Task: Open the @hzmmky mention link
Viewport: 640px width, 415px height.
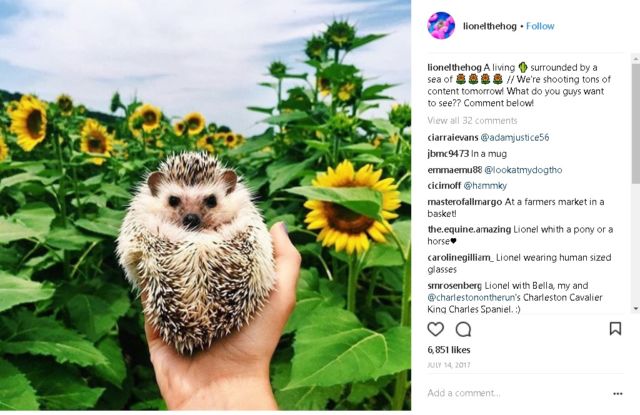Action: (x=488, y=186)
